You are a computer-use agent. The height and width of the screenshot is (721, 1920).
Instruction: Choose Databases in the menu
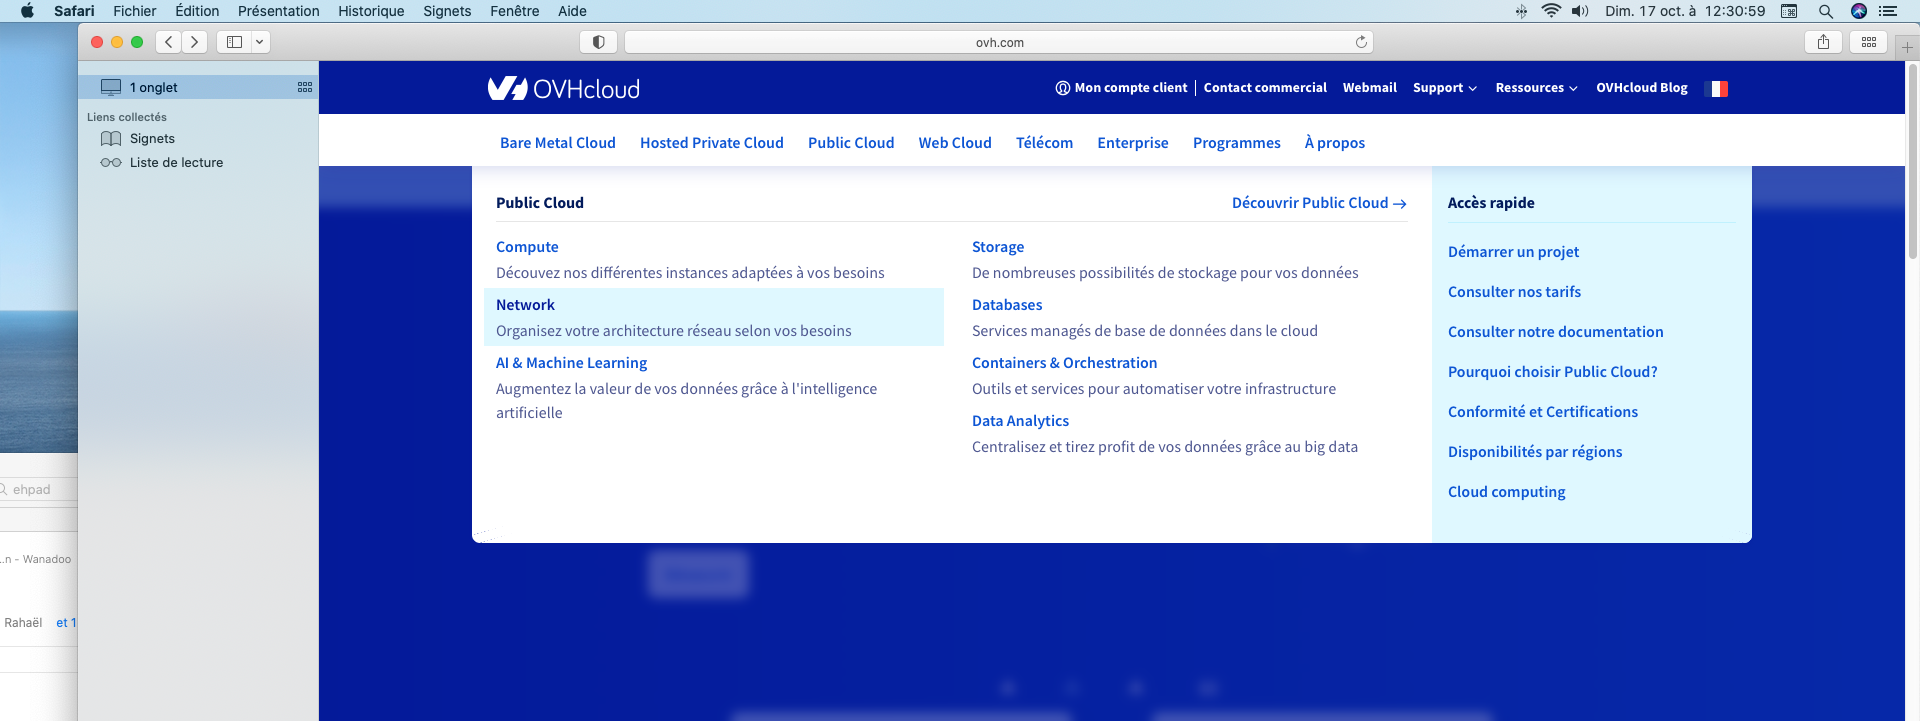(x=1007, y=305)
